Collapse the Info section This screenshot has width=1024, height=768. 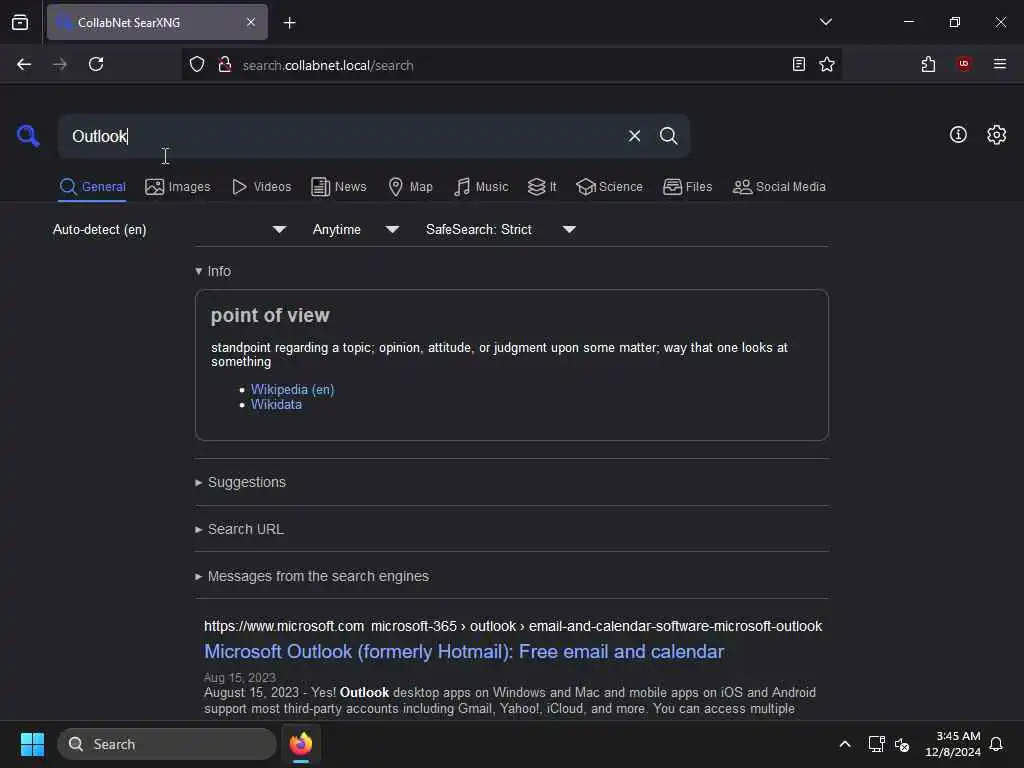[213, 271]
